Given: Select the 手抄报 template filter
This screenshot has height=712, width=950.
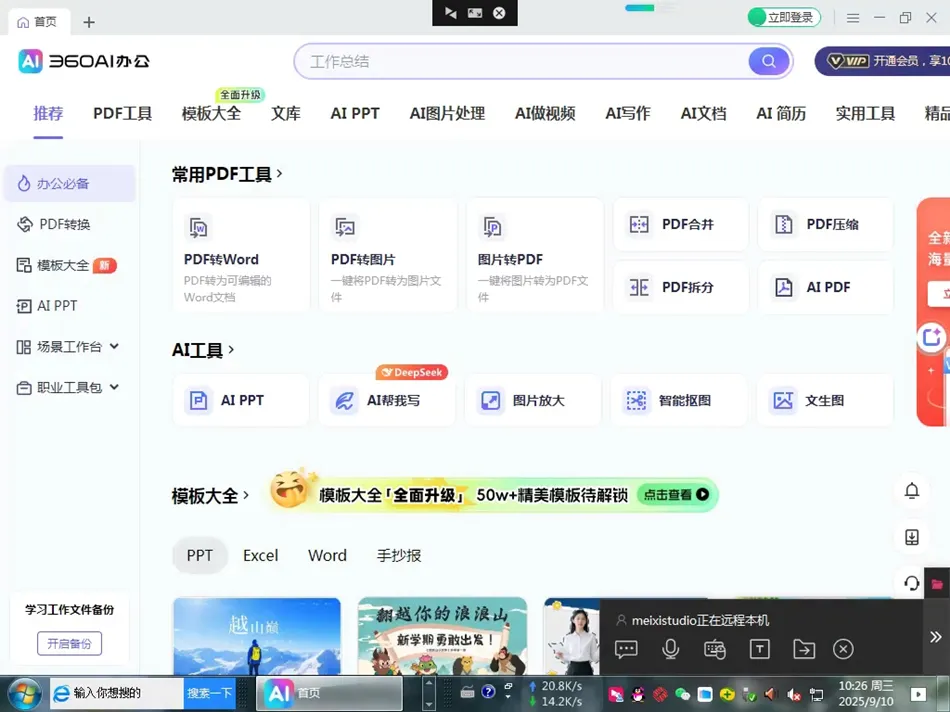Looking at the screenshot, I should click(399, 555).
